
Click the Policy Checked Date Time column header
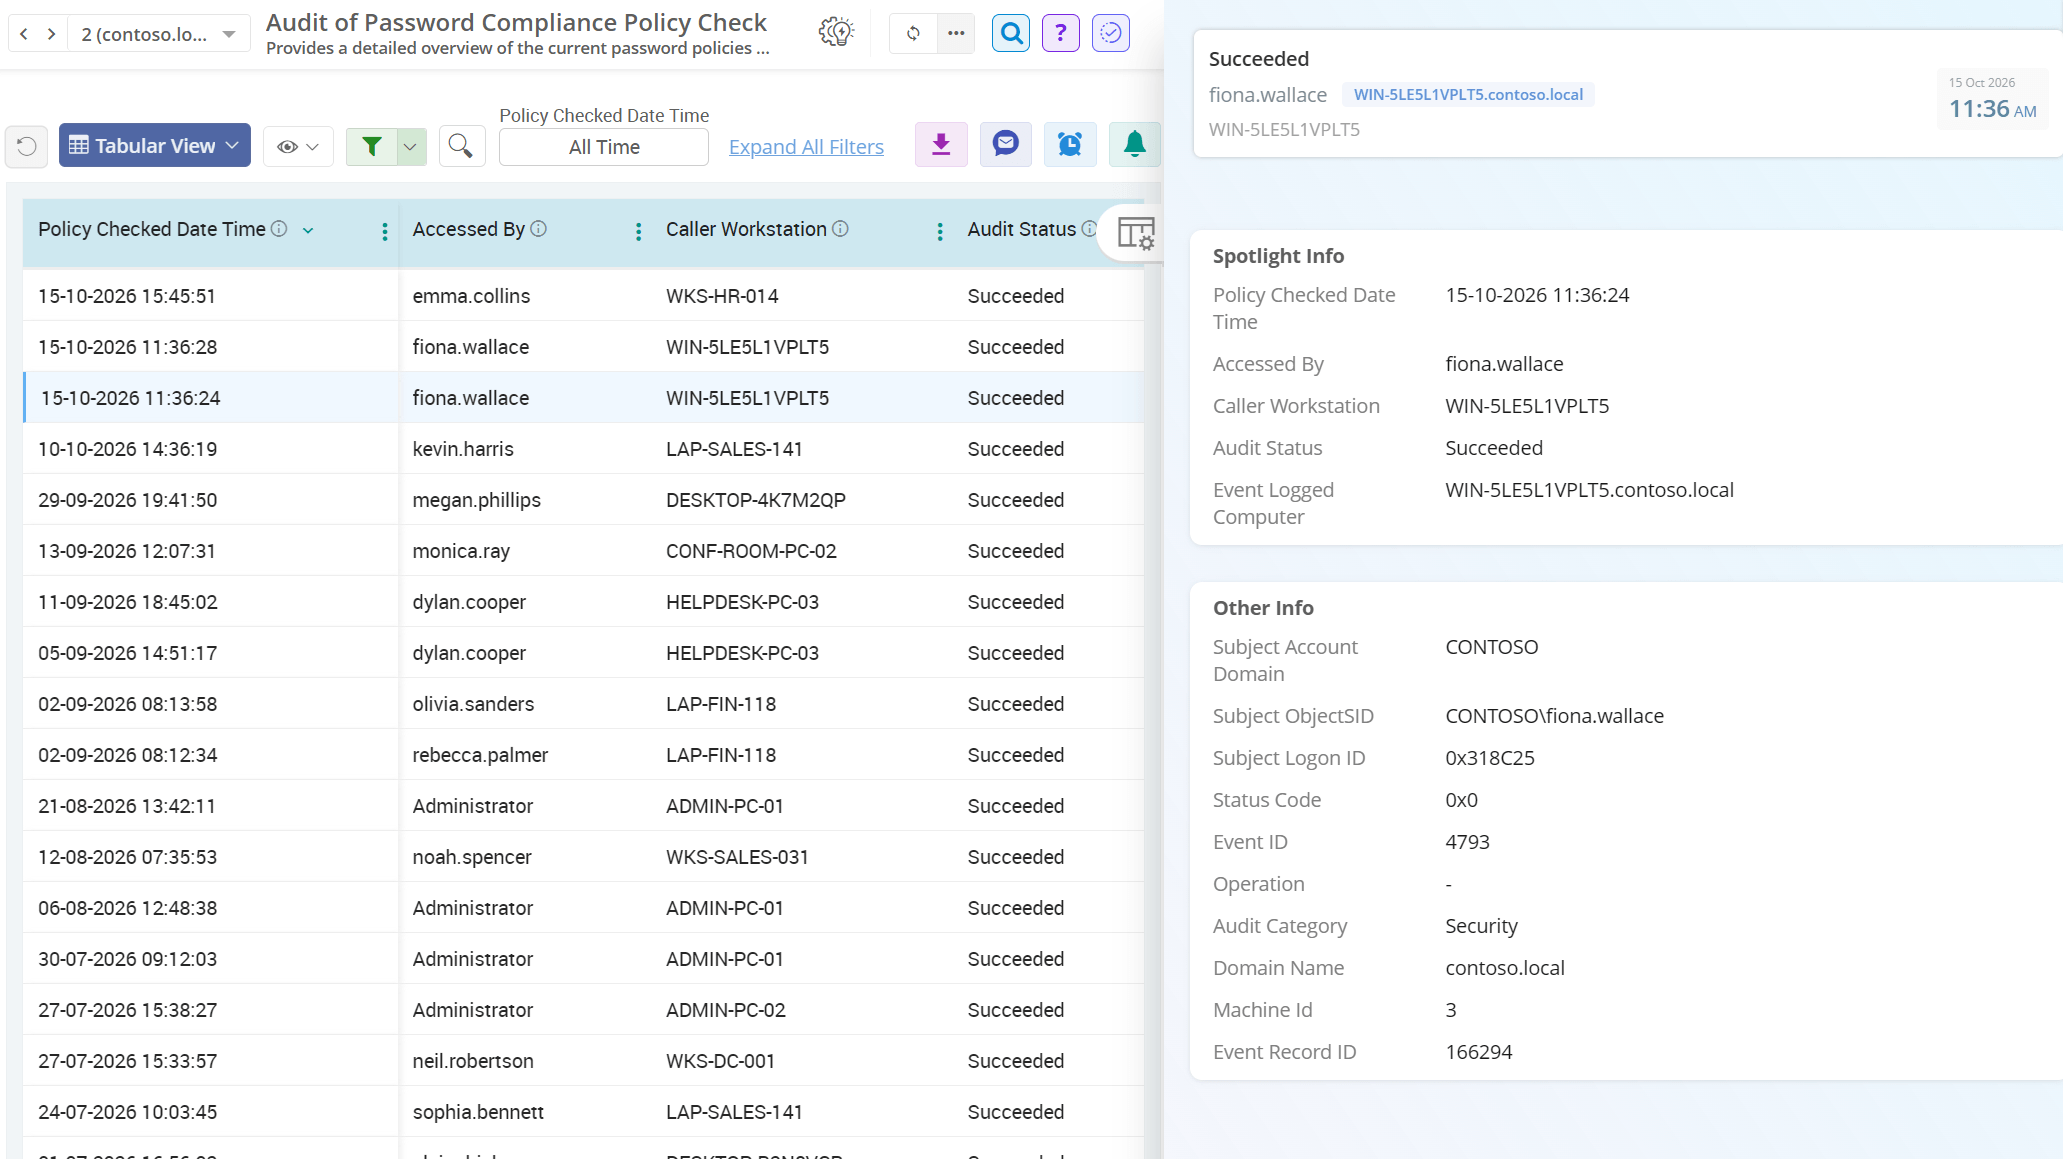pyautogui.click(x=152, y=229)
